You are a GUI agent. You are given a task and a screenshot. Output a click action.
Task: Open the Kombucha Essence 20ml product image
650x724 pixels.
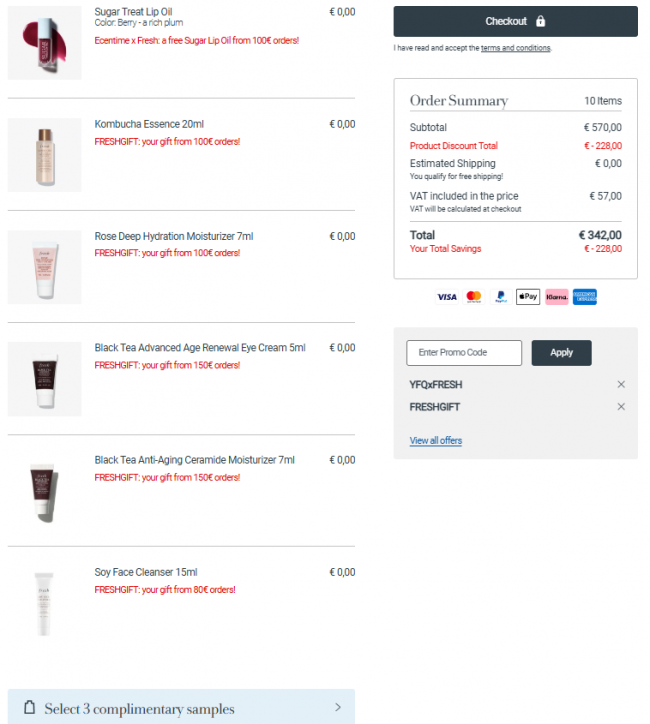pyautogui.click(x=44, y=155)
